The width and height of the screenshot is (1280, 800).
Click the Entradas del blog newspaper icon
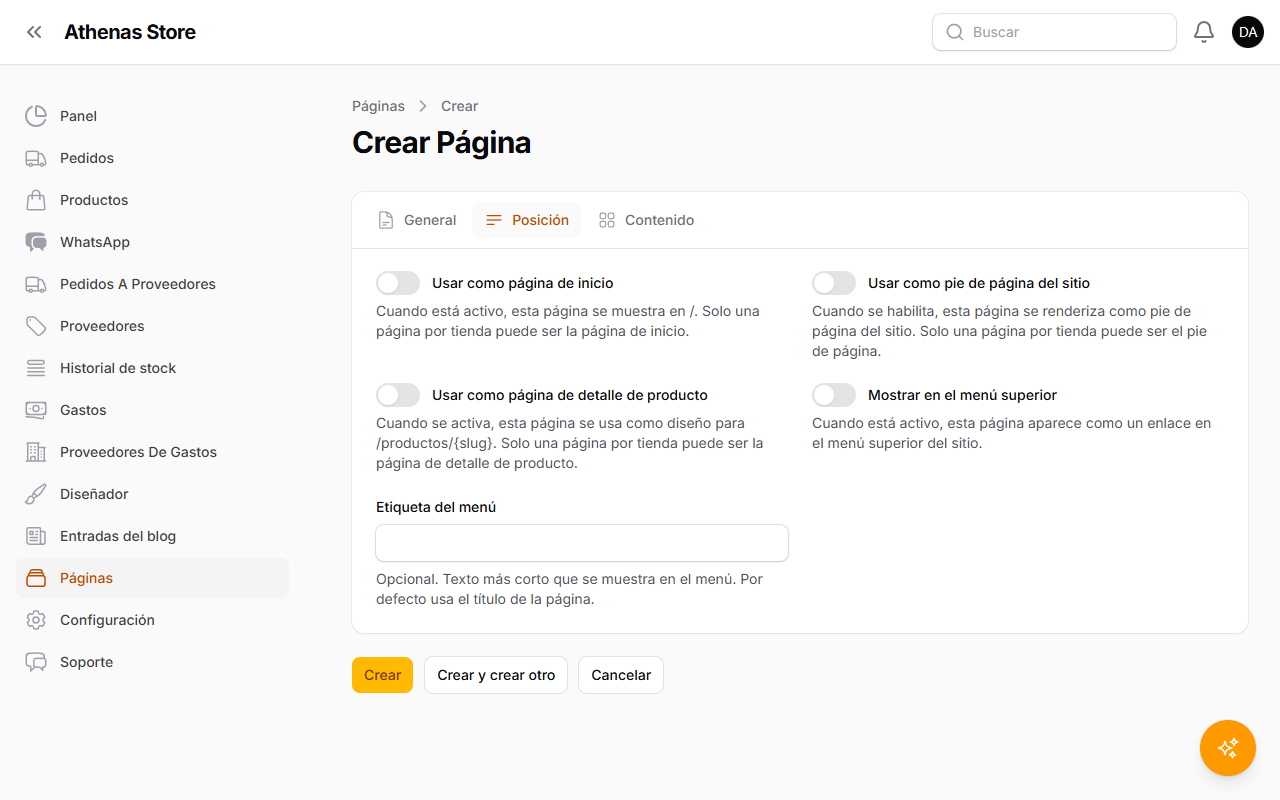tap(36, 536)
